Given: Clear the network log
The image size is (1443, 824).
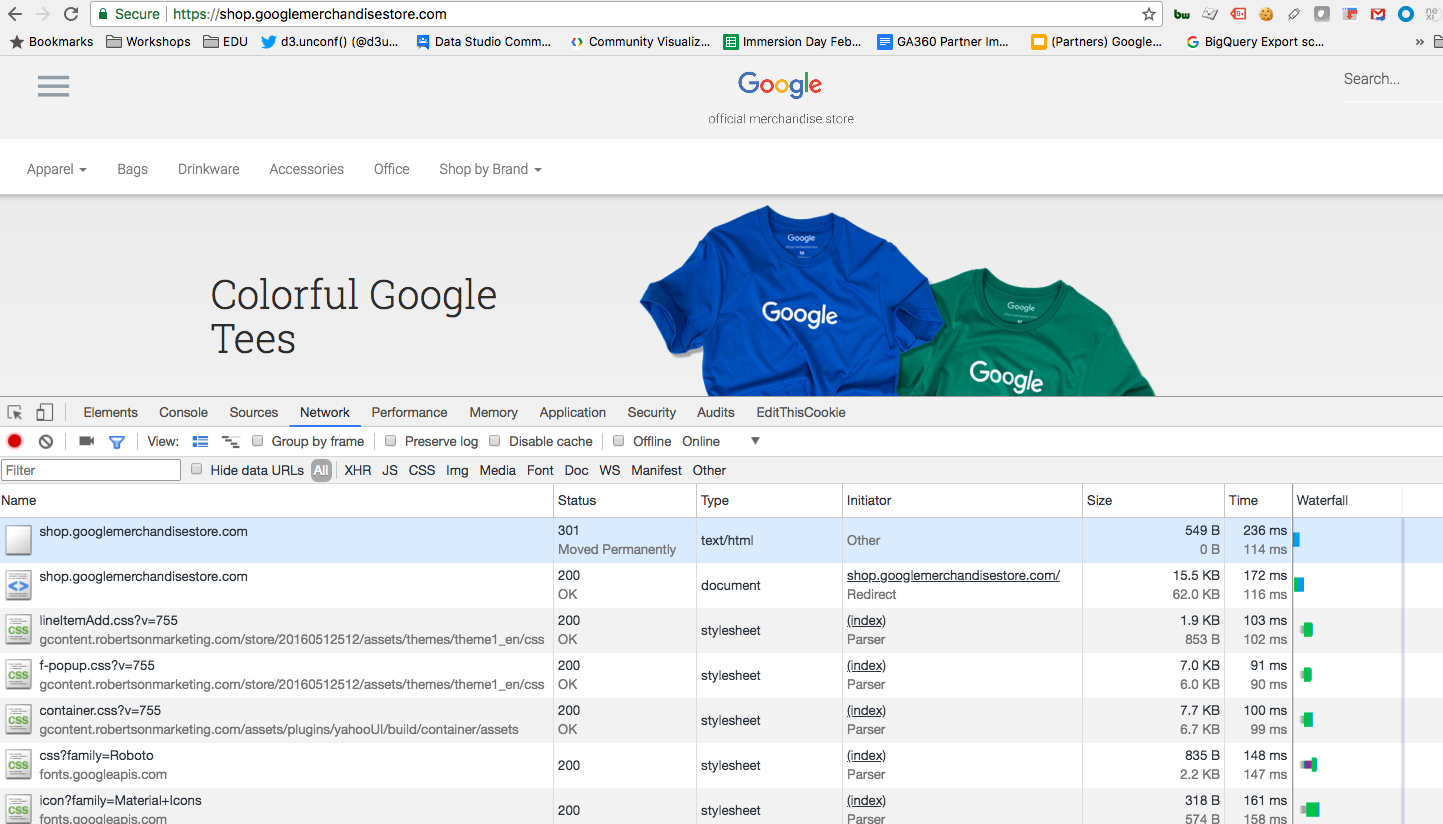Looking at the screenshot, I should (46, 441).
